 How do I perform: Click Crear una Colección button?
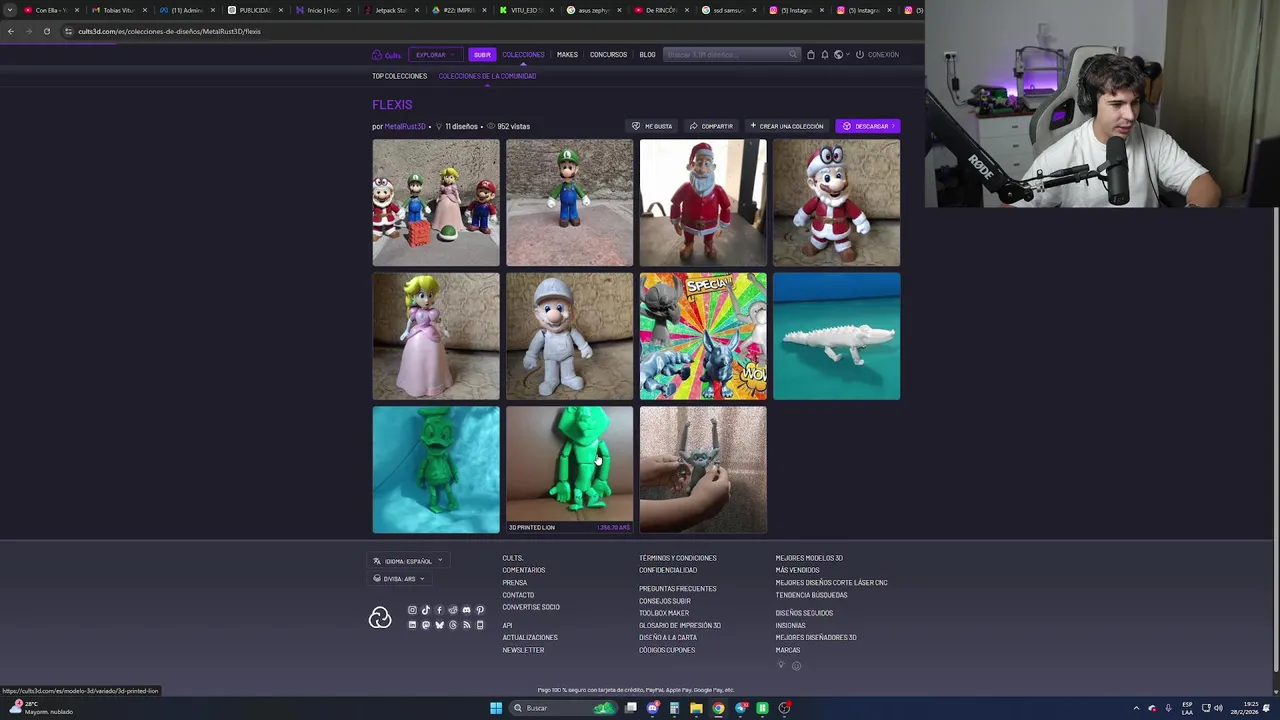[x=786, y=126]
